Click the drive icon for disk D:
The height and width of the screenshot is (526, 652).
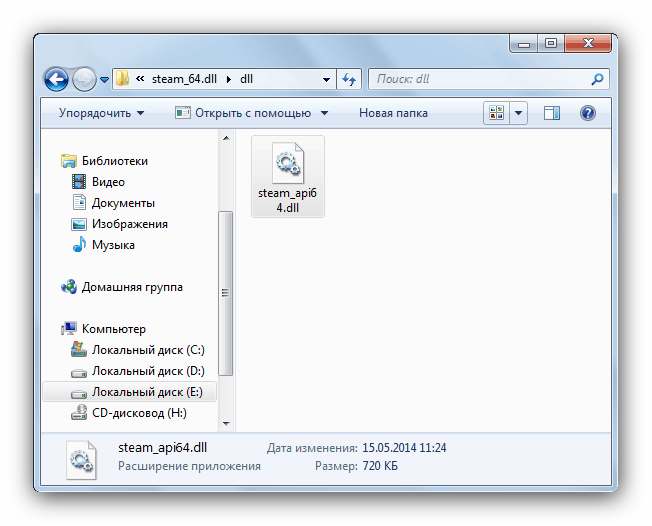pyautogui.click(x=79, y=373)
